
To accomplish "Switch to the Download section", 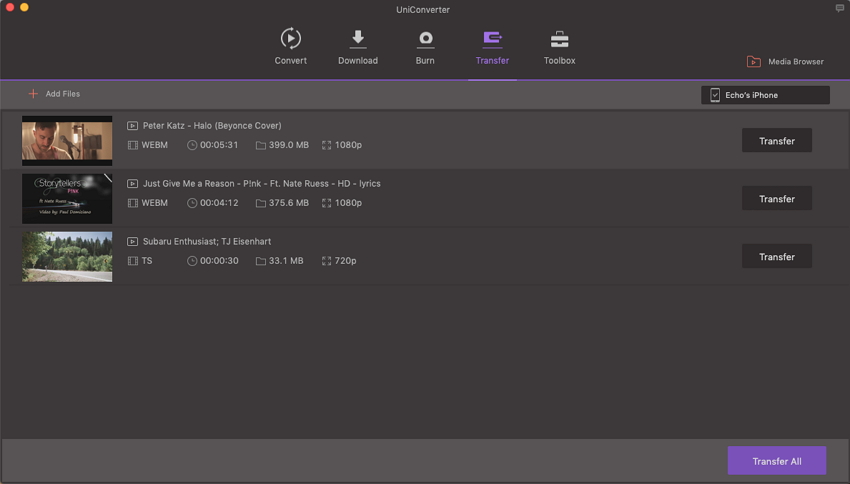I will pos(357,40).
